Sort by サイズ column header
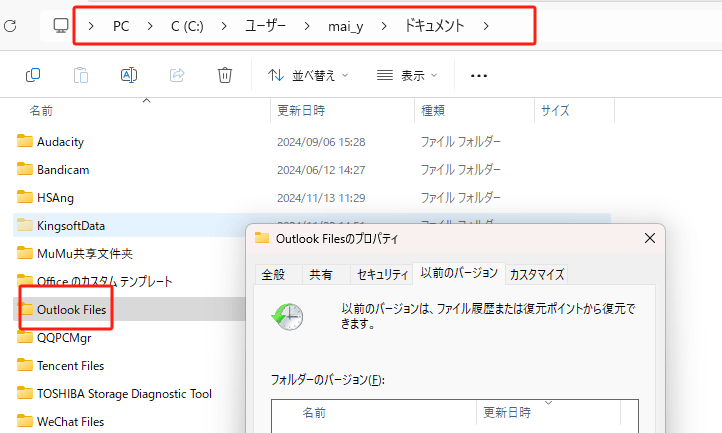Image resolution: width=722 pixels, height=433 pixels. click(x=555, y=111)
